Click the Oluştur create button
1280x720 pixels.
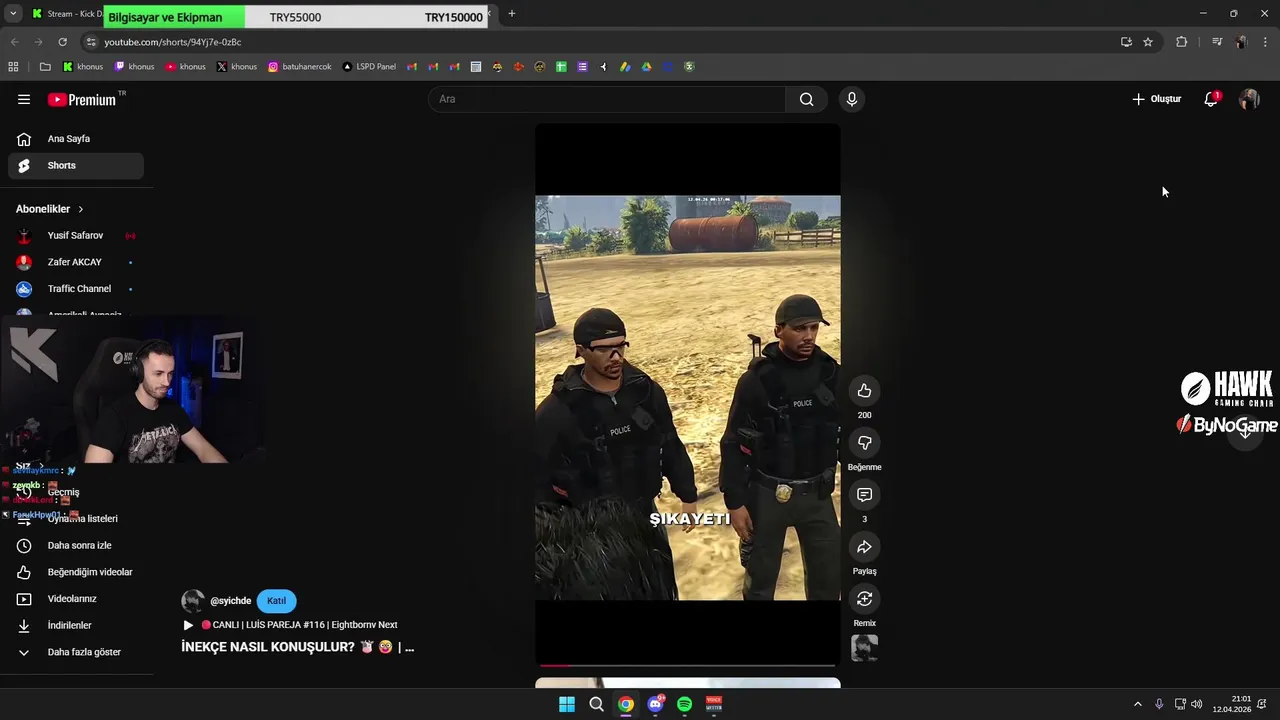tap(1157, 99)
